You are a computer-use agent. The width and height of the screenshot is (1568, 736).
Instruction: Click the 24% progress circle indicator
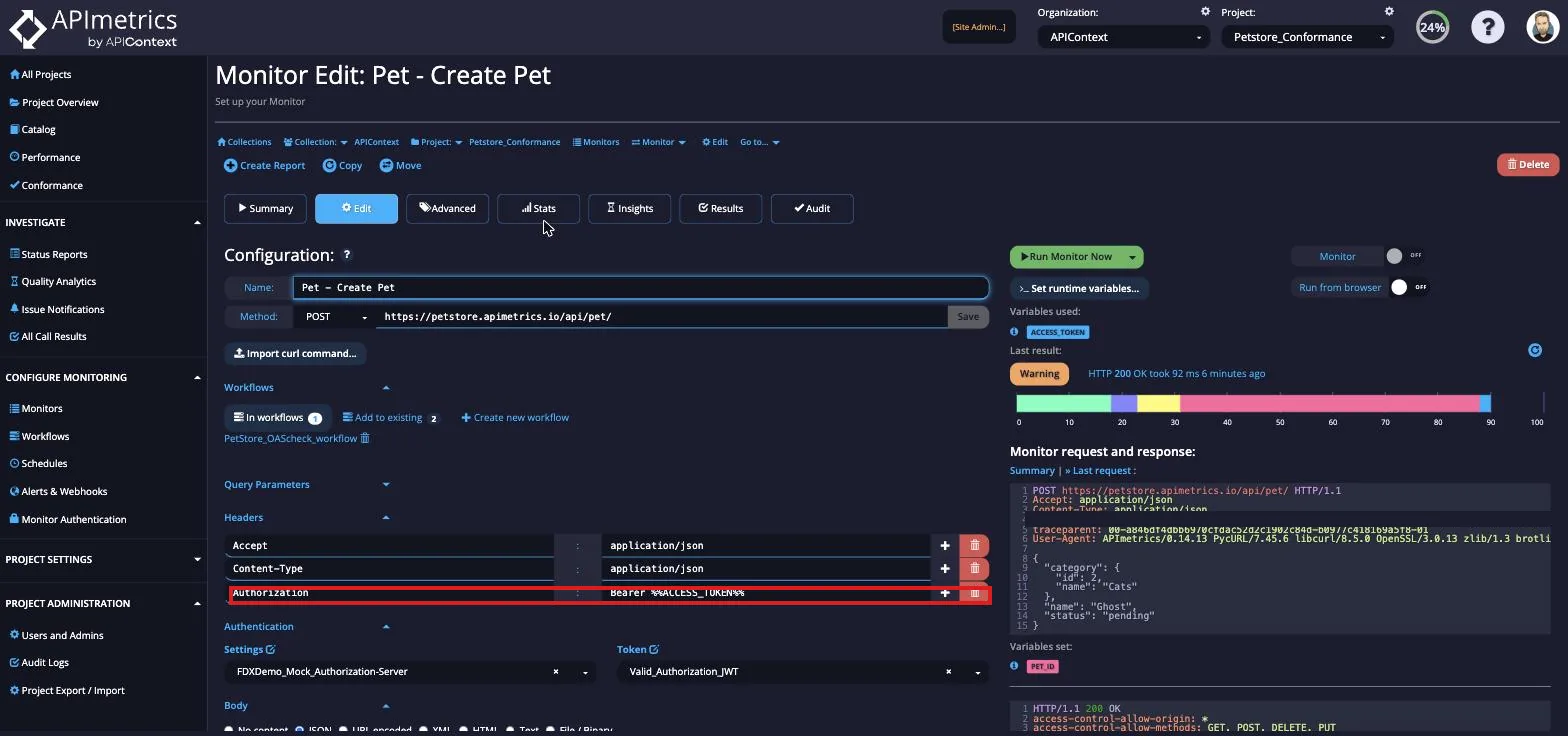[1432, 27]
